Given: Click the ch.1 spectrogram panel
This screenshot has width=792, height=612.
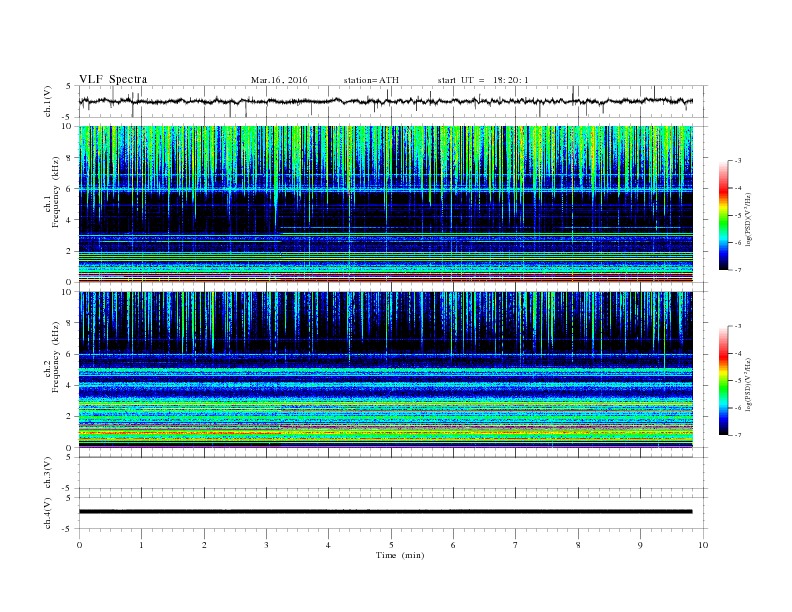Looking at the screenshot, I should pos(386,204).
